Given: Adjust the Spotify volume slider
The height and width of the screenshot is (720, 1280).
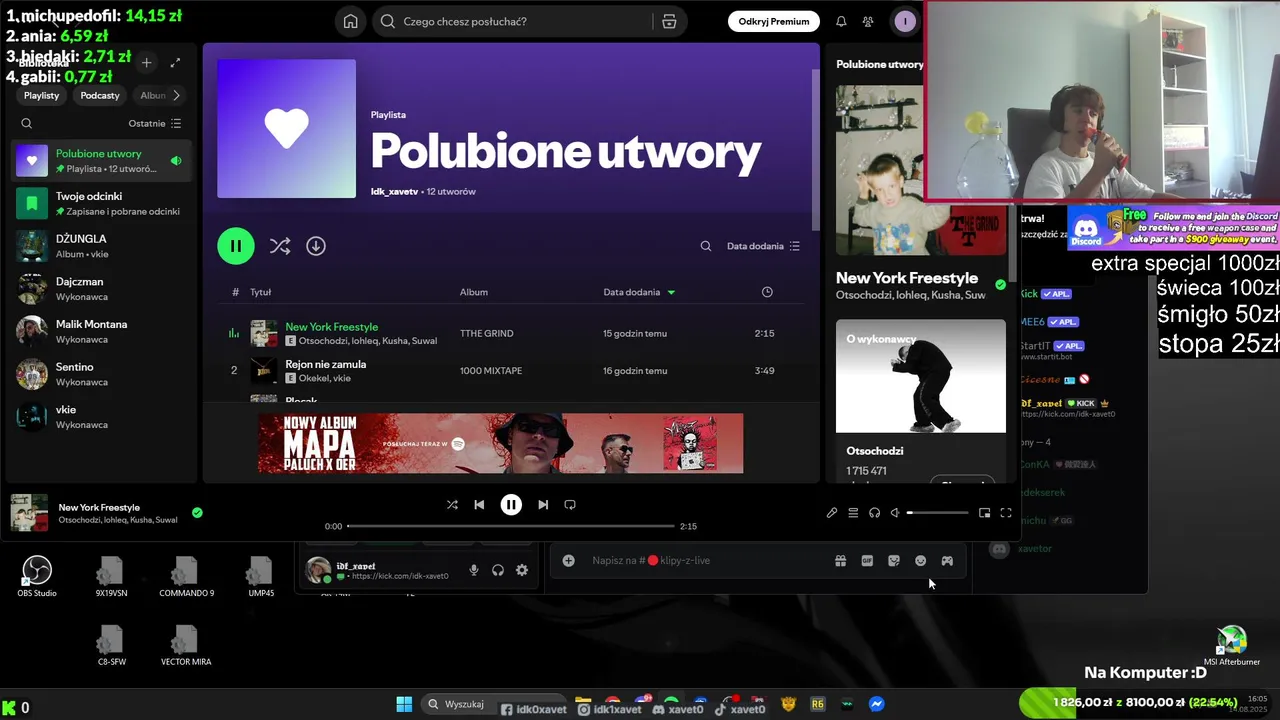Looking at the screenshot, I should point(938,513).
